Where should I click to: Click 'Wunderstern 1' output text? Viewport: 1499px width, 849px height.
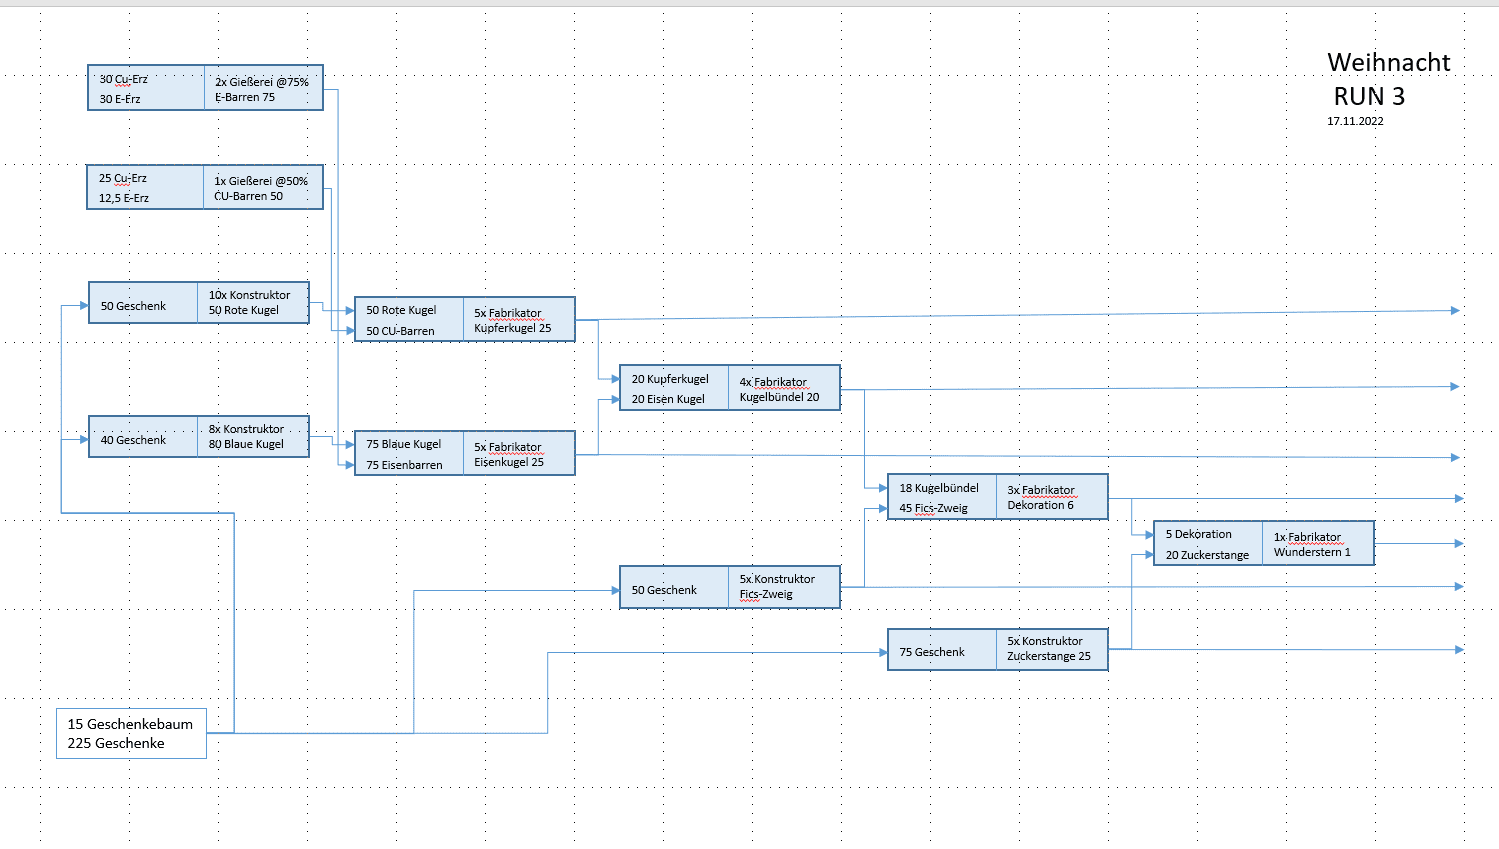click(1312, 552)
